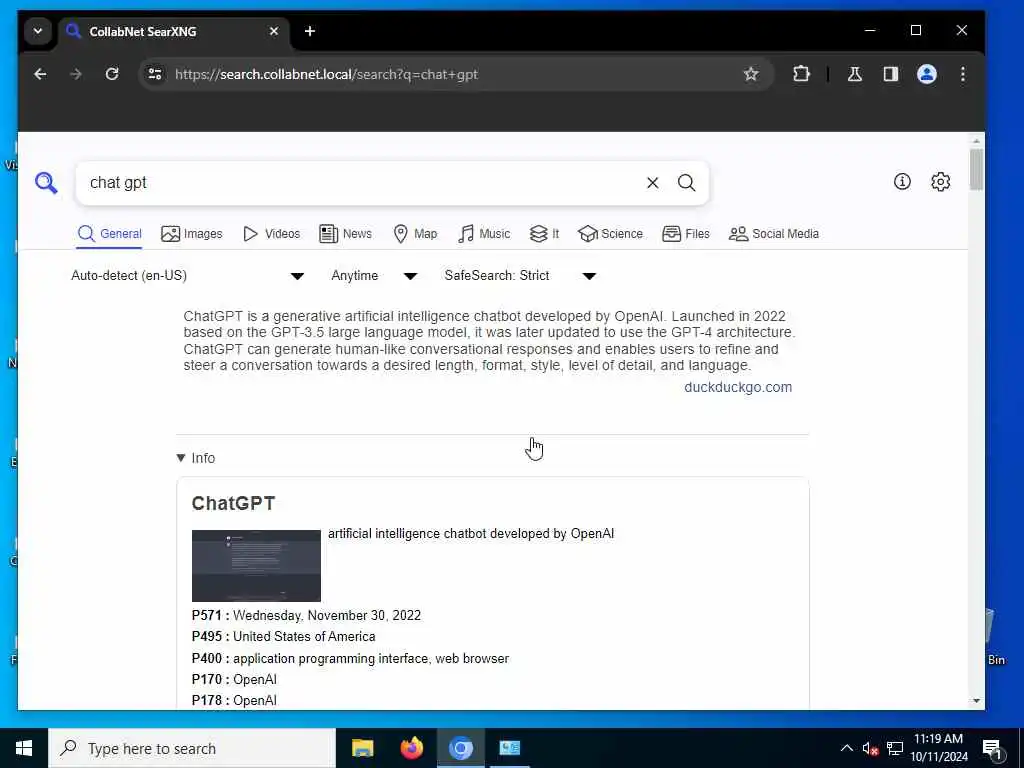Click the muted volume tray icon
1024x768 pixels.
[x=870, y=749]
